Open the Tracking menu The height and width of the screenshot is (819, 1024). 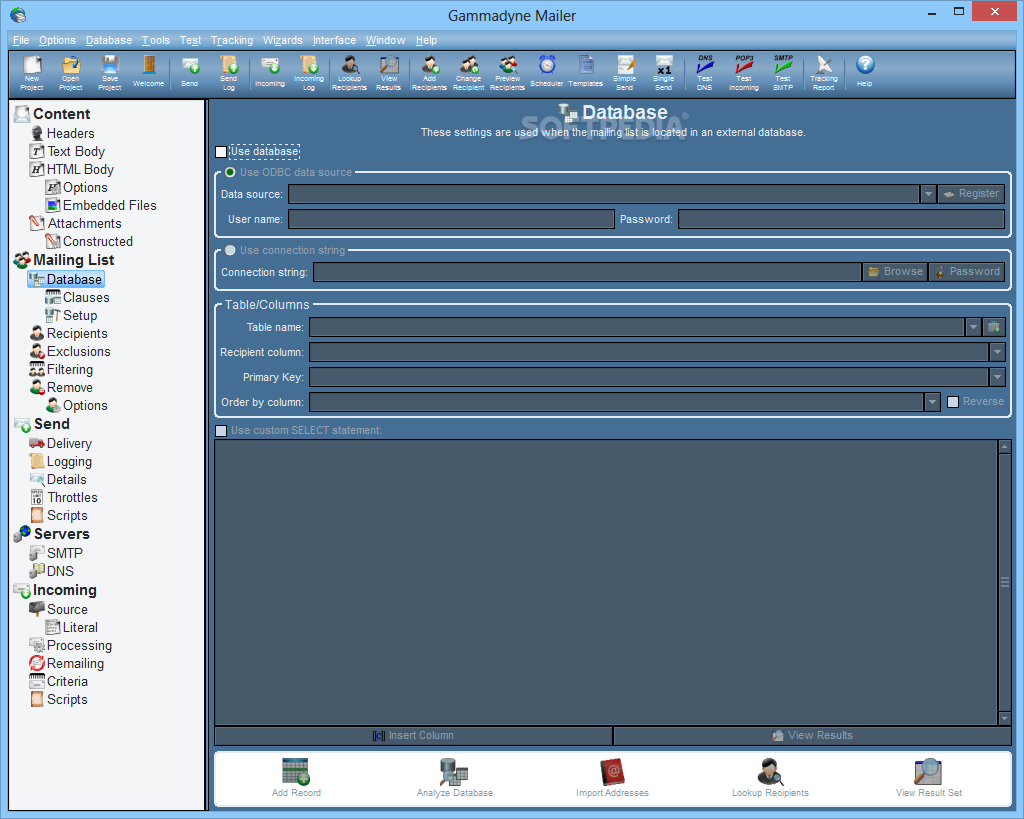coord(232,40)
